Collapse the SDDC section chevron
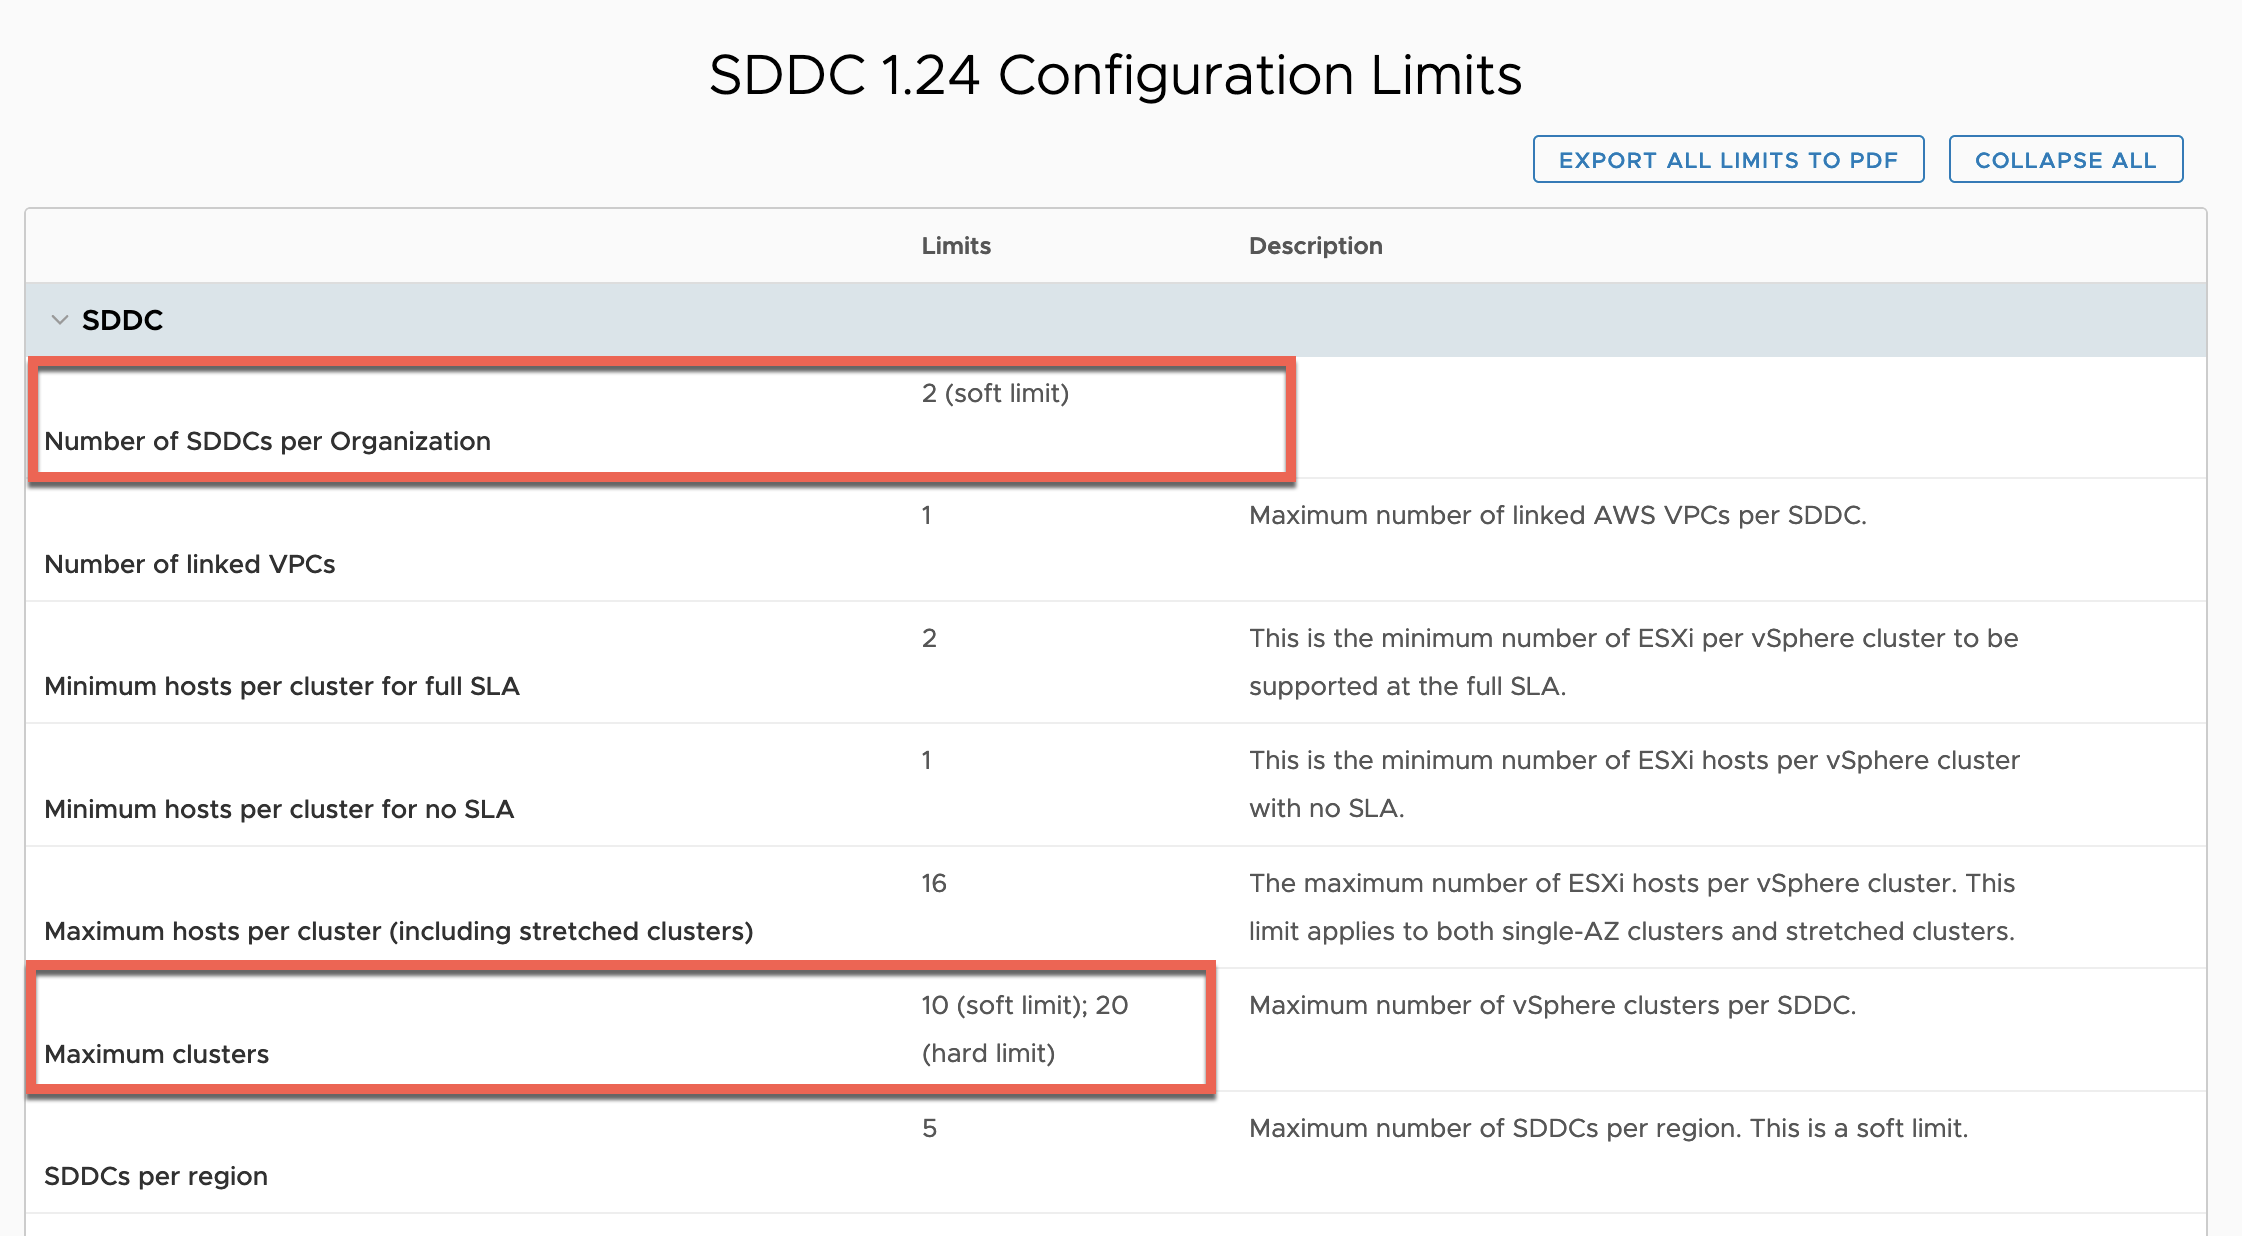Viewport: 2242px width, 1236px height. (59, 320)
